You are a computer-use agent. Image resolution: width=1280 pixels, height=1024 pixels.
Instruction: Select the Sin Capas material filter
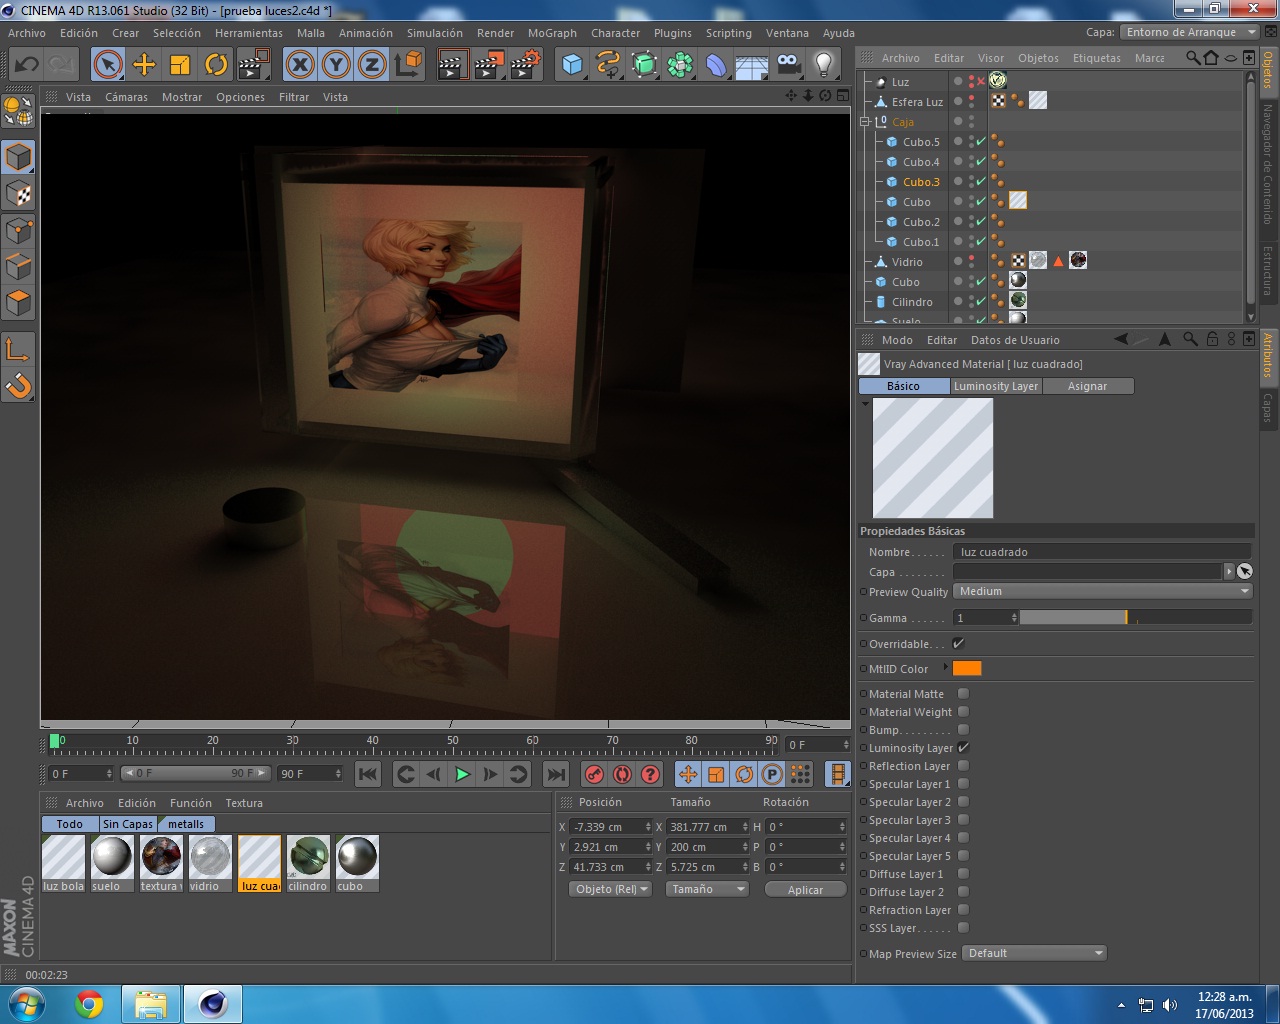point(128,824)
